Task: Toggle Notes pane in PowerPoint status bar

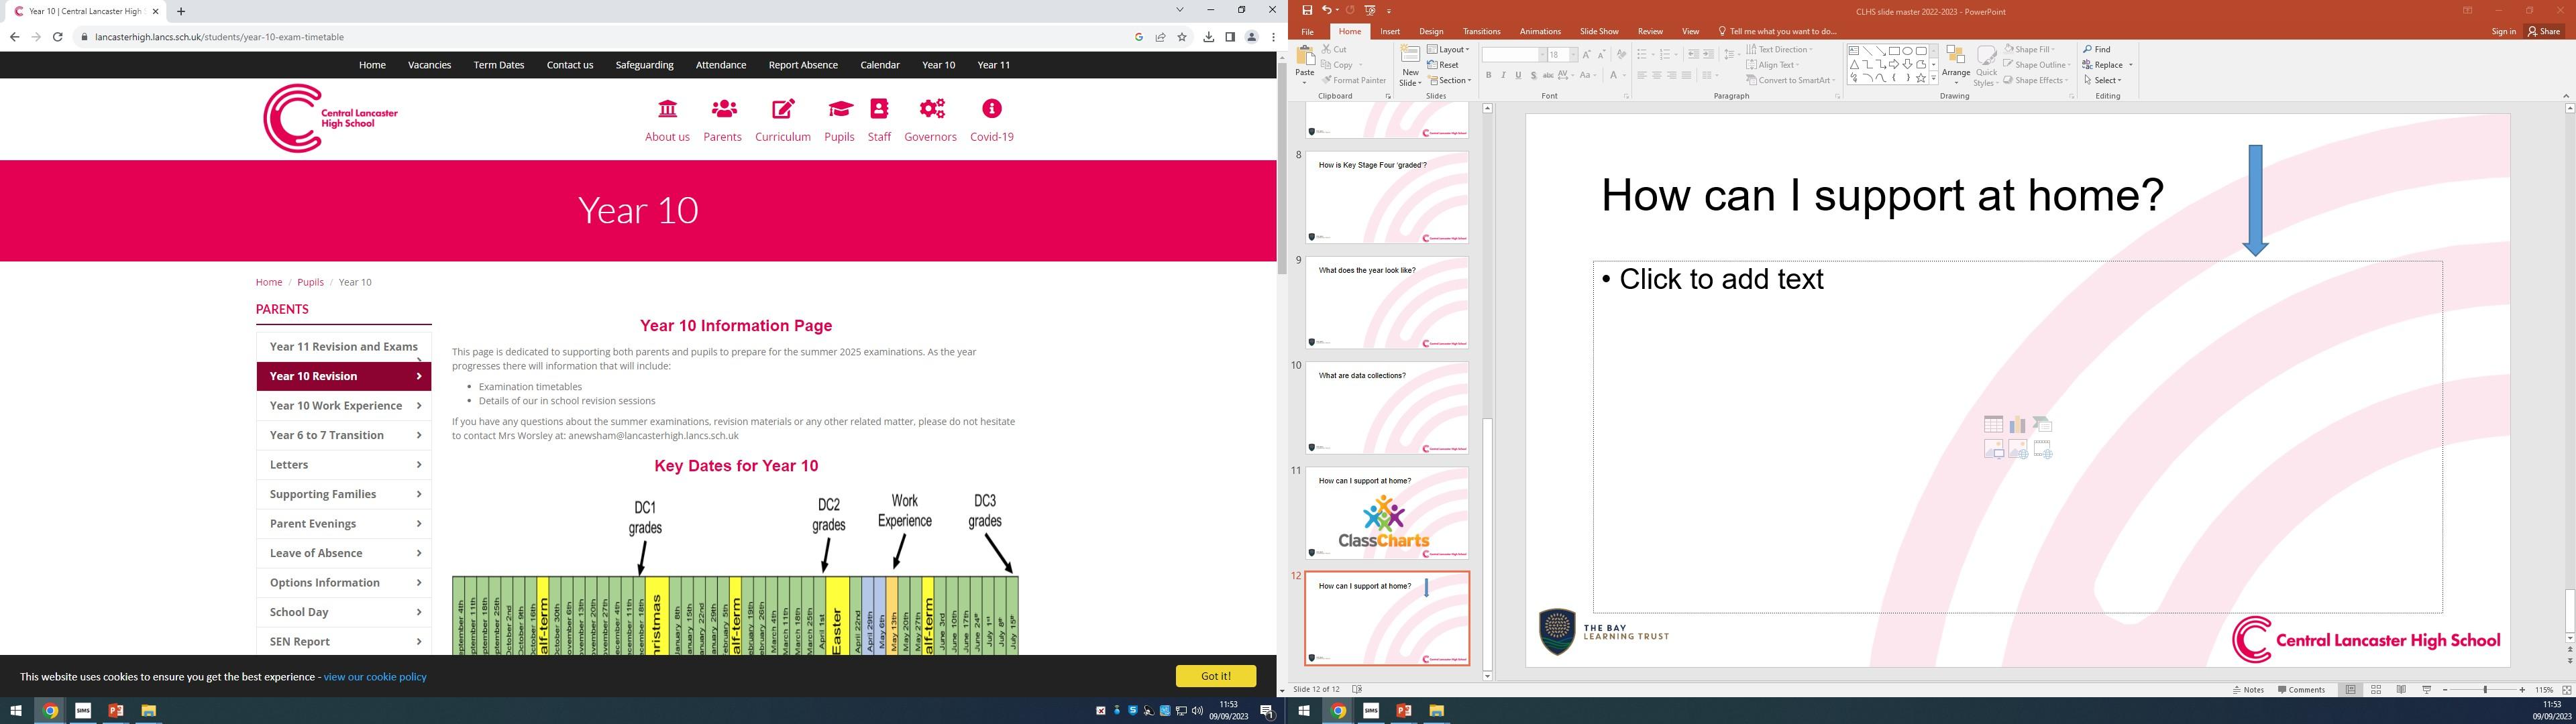Action: tap(2248, 690)
